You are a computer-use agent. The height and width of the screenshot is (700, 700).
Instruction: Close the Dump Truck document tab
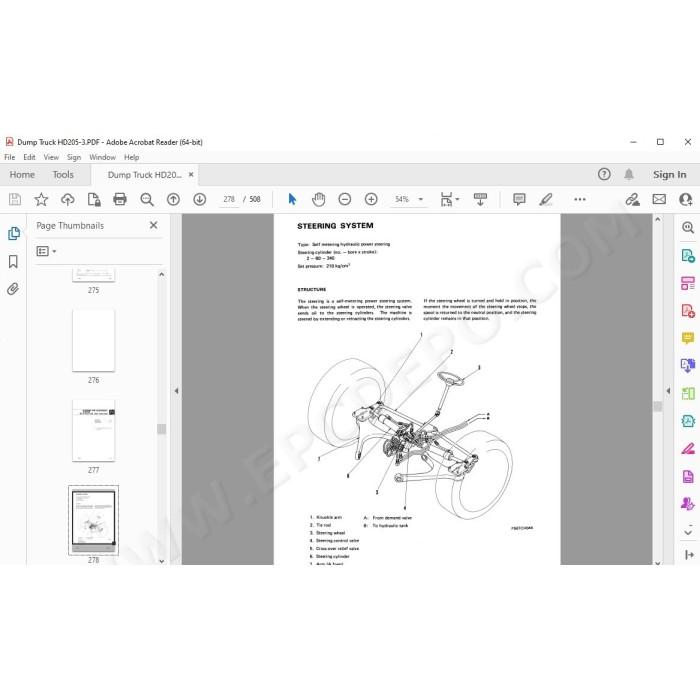coord(191,175)
